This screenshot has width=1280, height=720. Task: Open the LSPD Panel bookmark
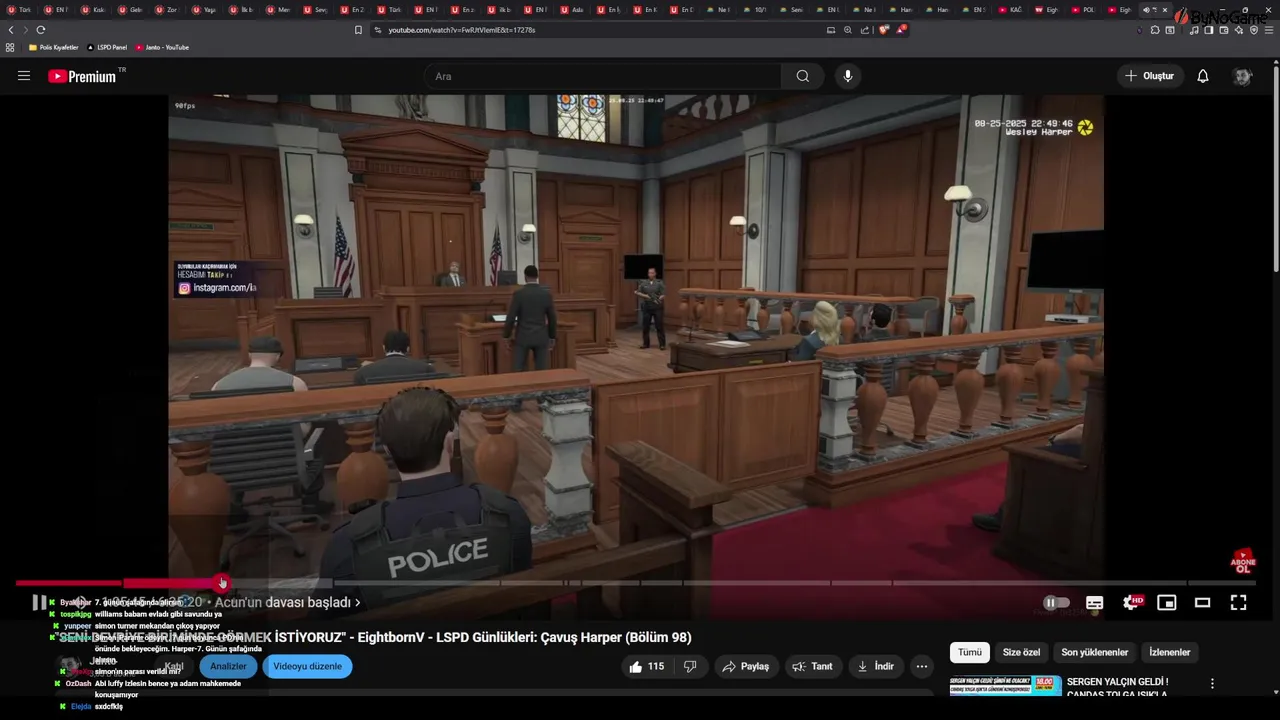[x=107, y=47]
